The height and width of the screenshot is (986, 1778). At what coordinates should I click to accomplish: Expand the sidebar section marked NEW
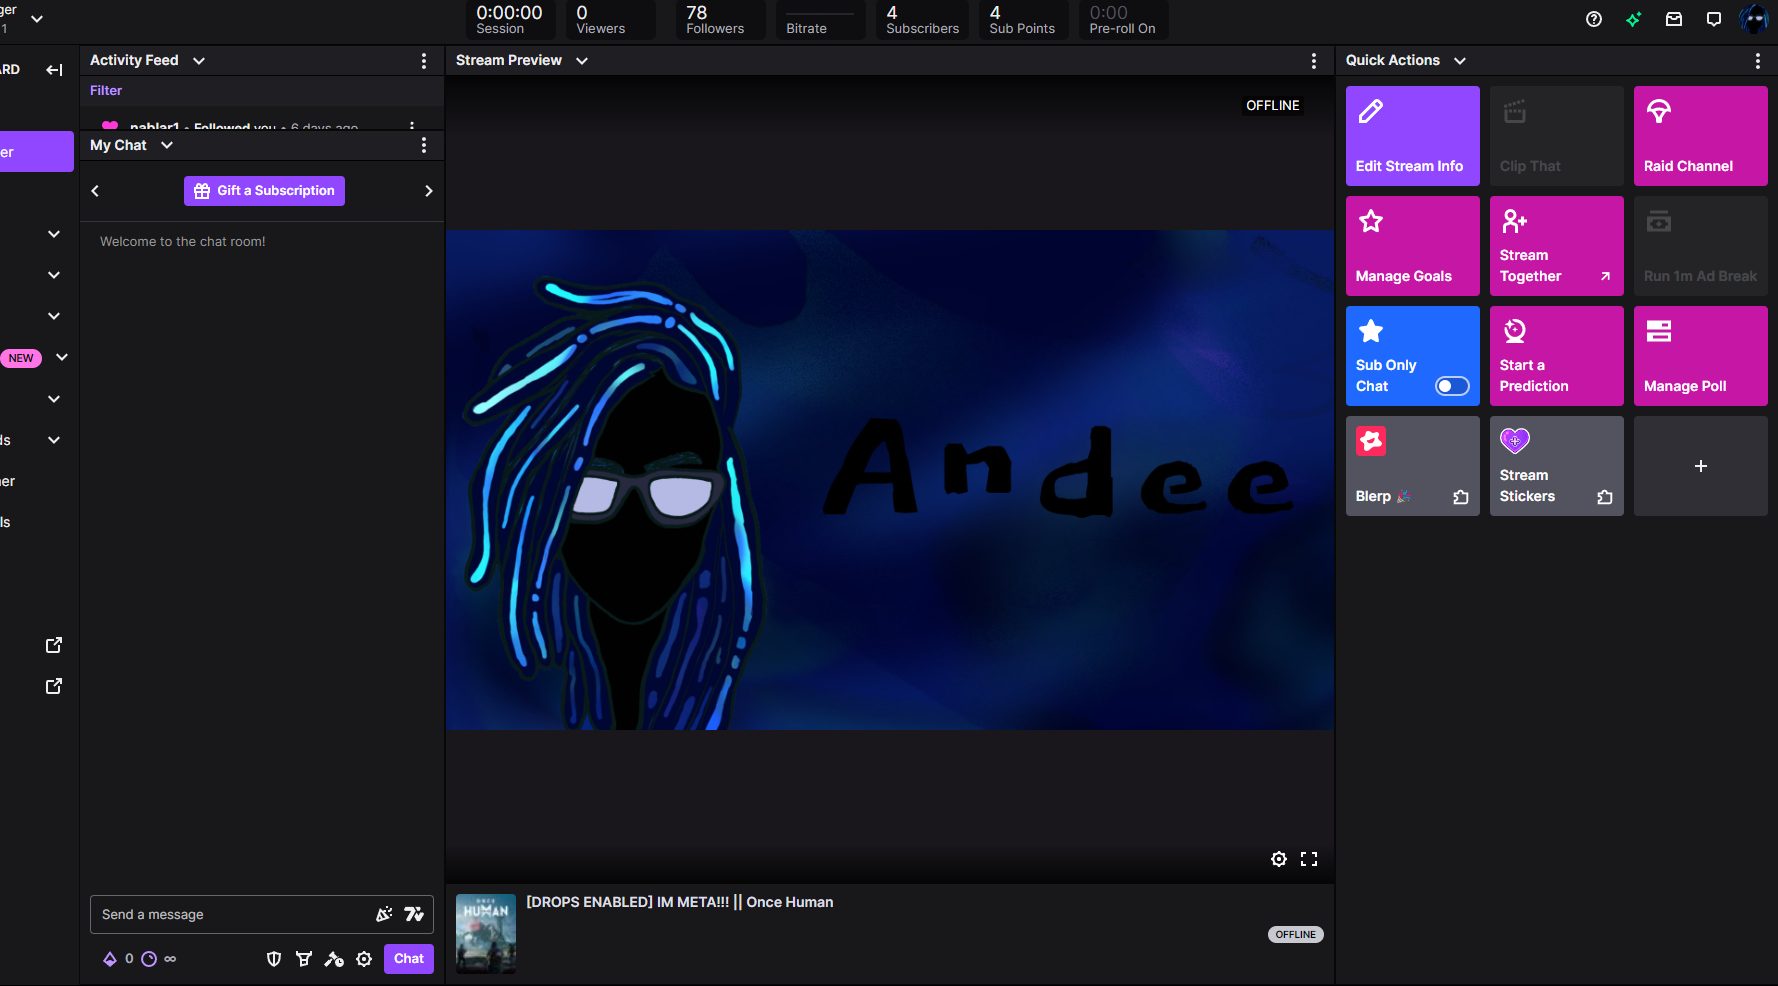click(62, 357)
